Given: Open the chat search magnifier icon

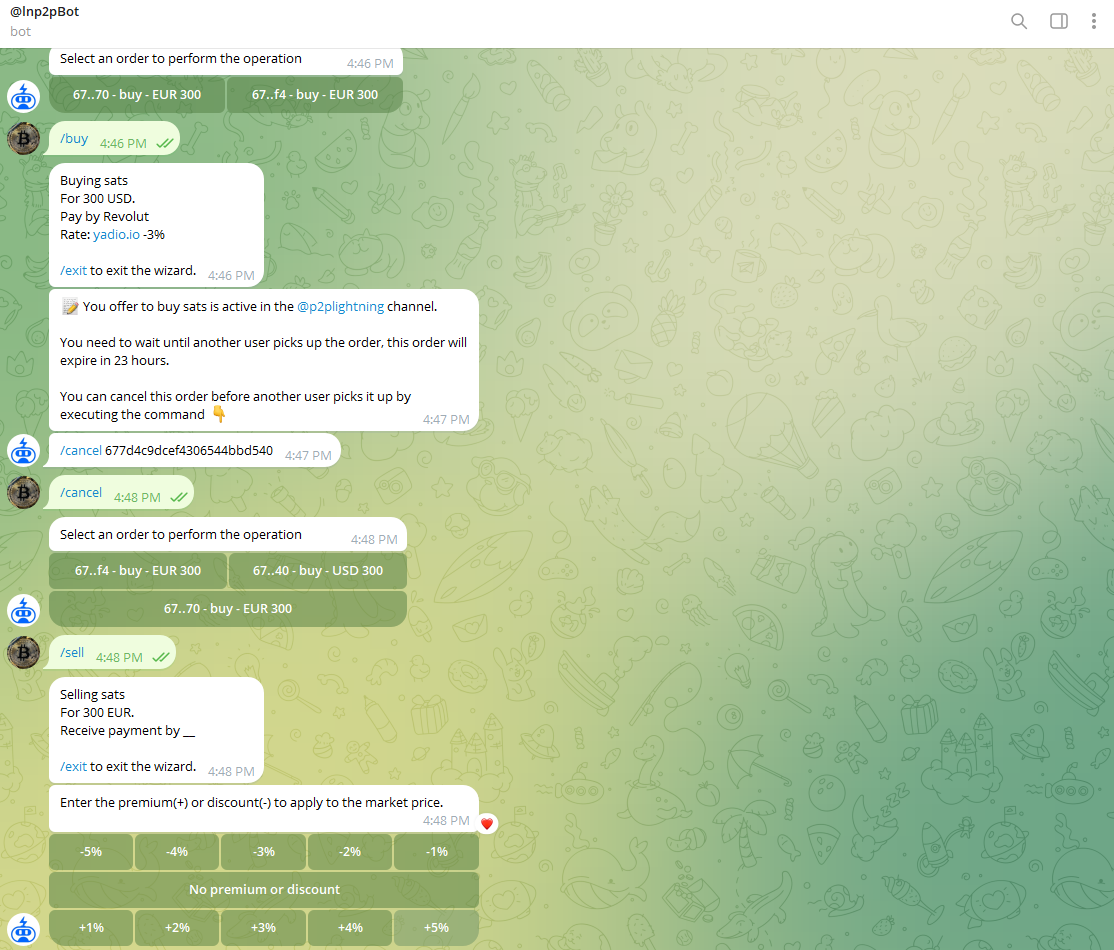Looking at the screenshot, I should pyautogui.click(x=1019, y=21).
